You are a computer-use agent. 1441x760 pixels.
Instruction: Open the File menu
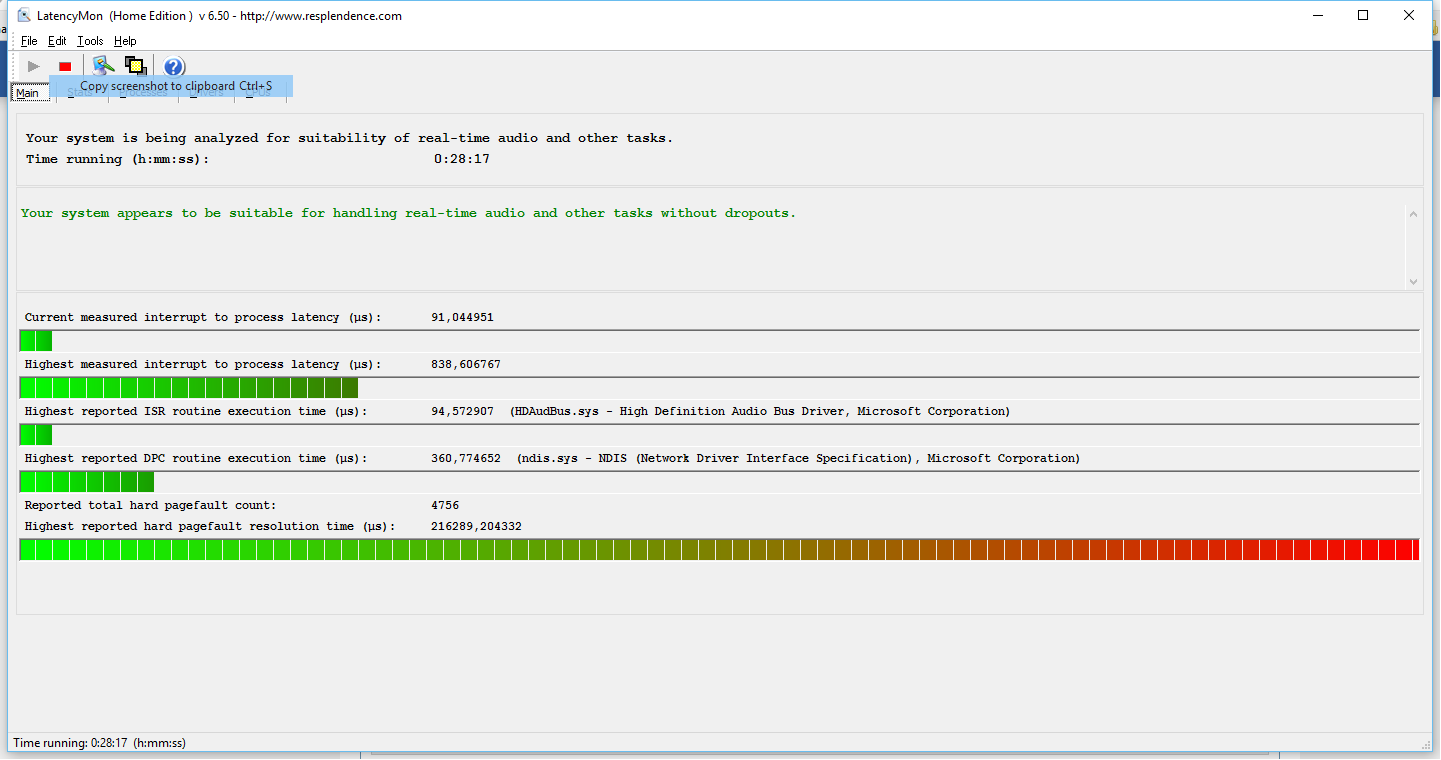29,41
